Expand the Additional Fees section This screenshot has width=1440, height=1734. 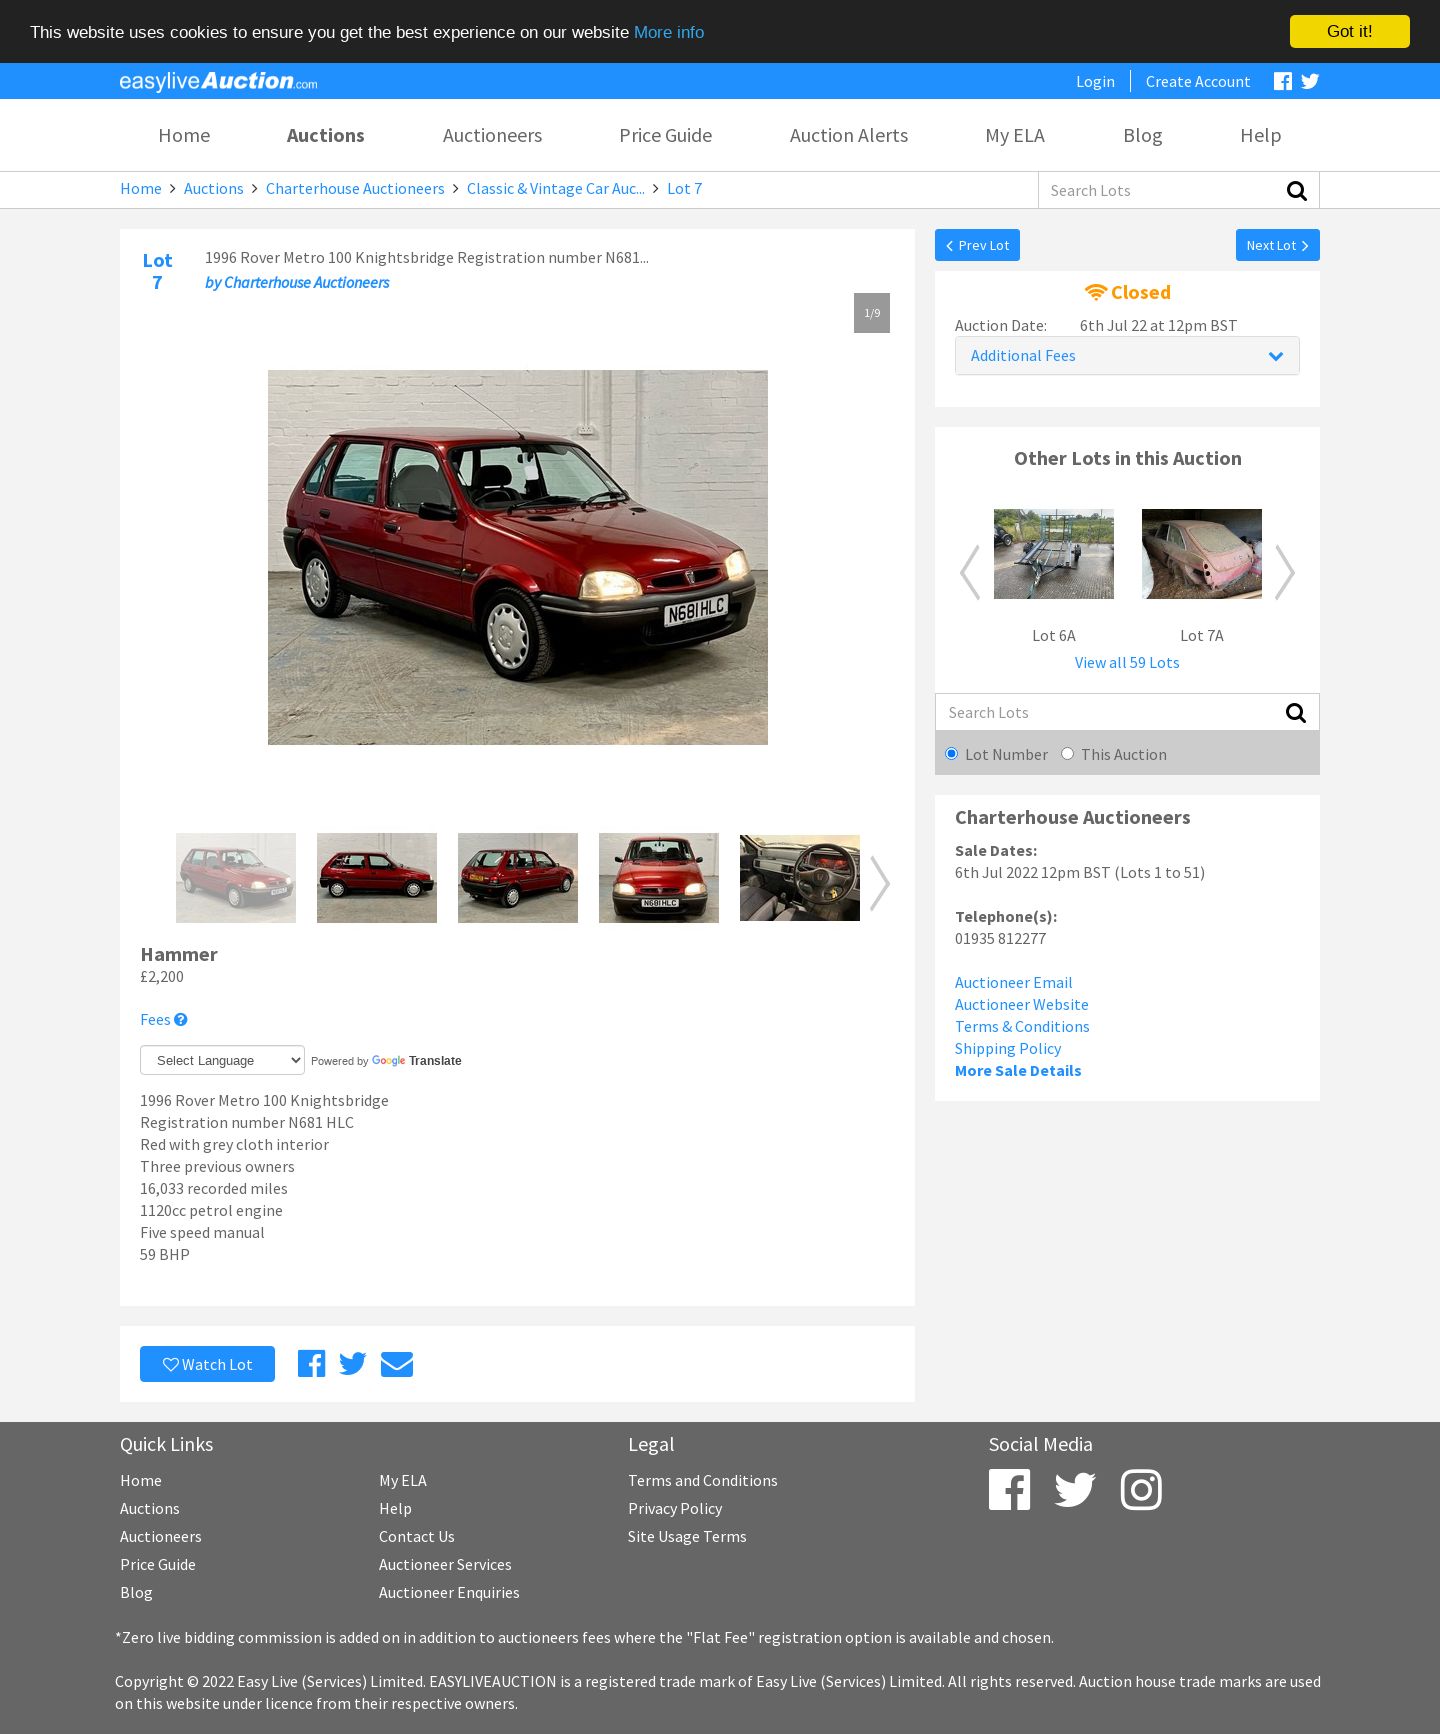1127,356
